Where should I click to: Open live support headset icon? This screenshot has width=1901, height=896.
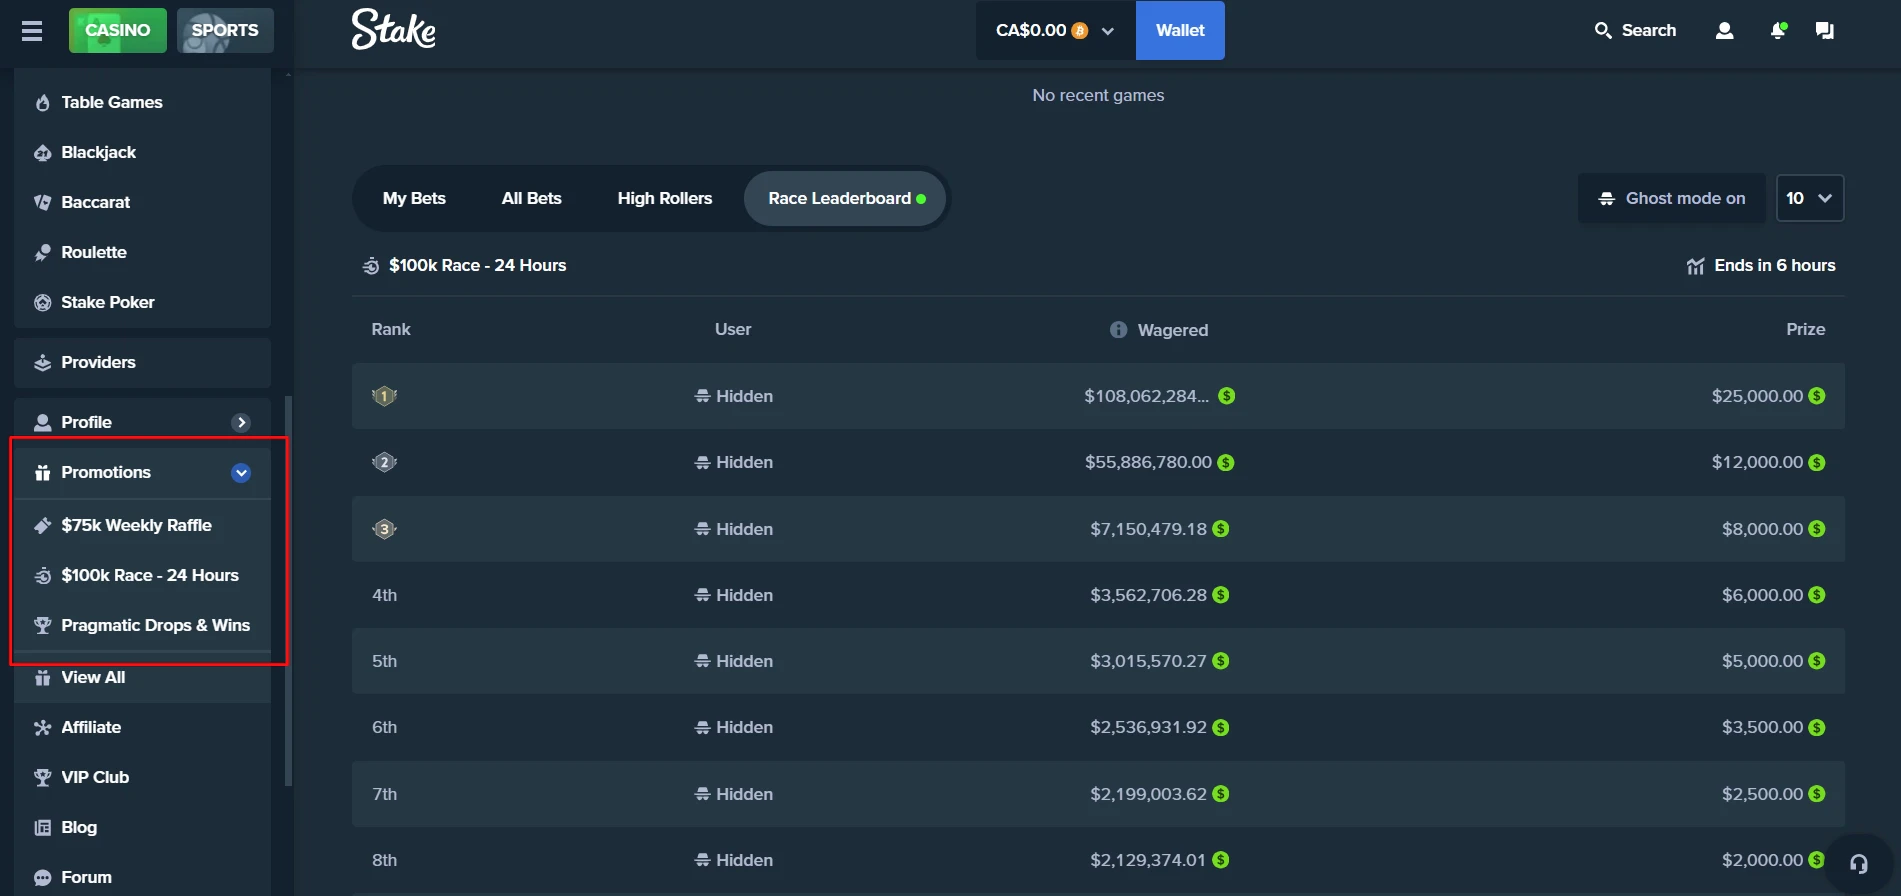click(1858, 864)
